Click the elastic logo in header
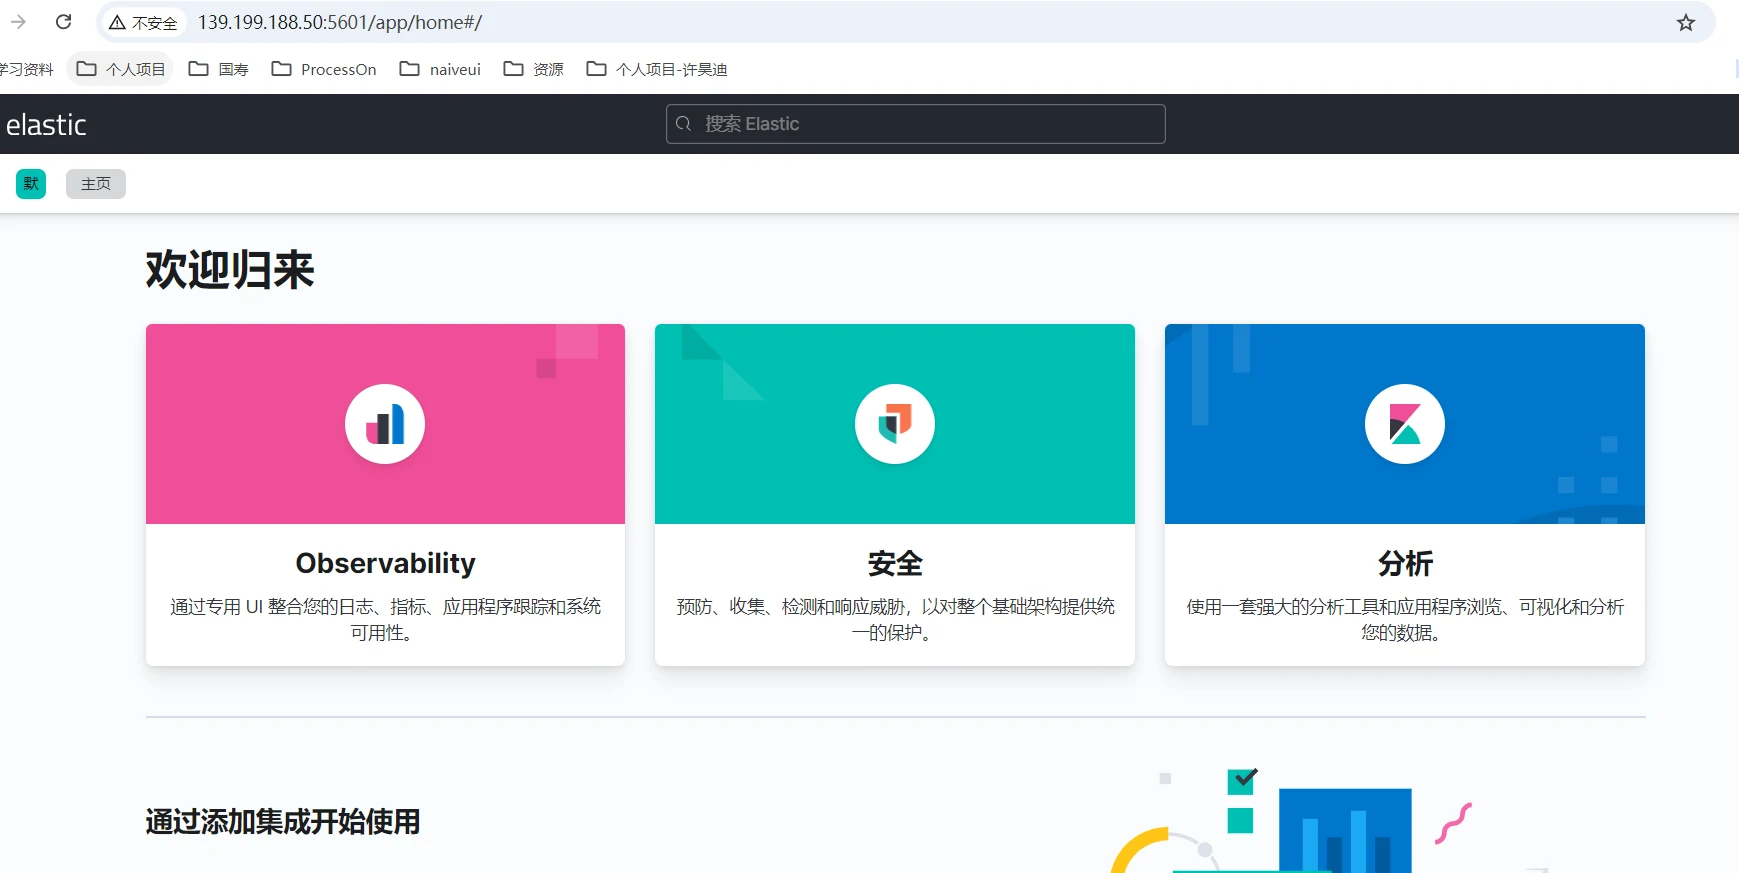Image resolution: width=1739 pixels, height=873 pixels. click(46, 125)
